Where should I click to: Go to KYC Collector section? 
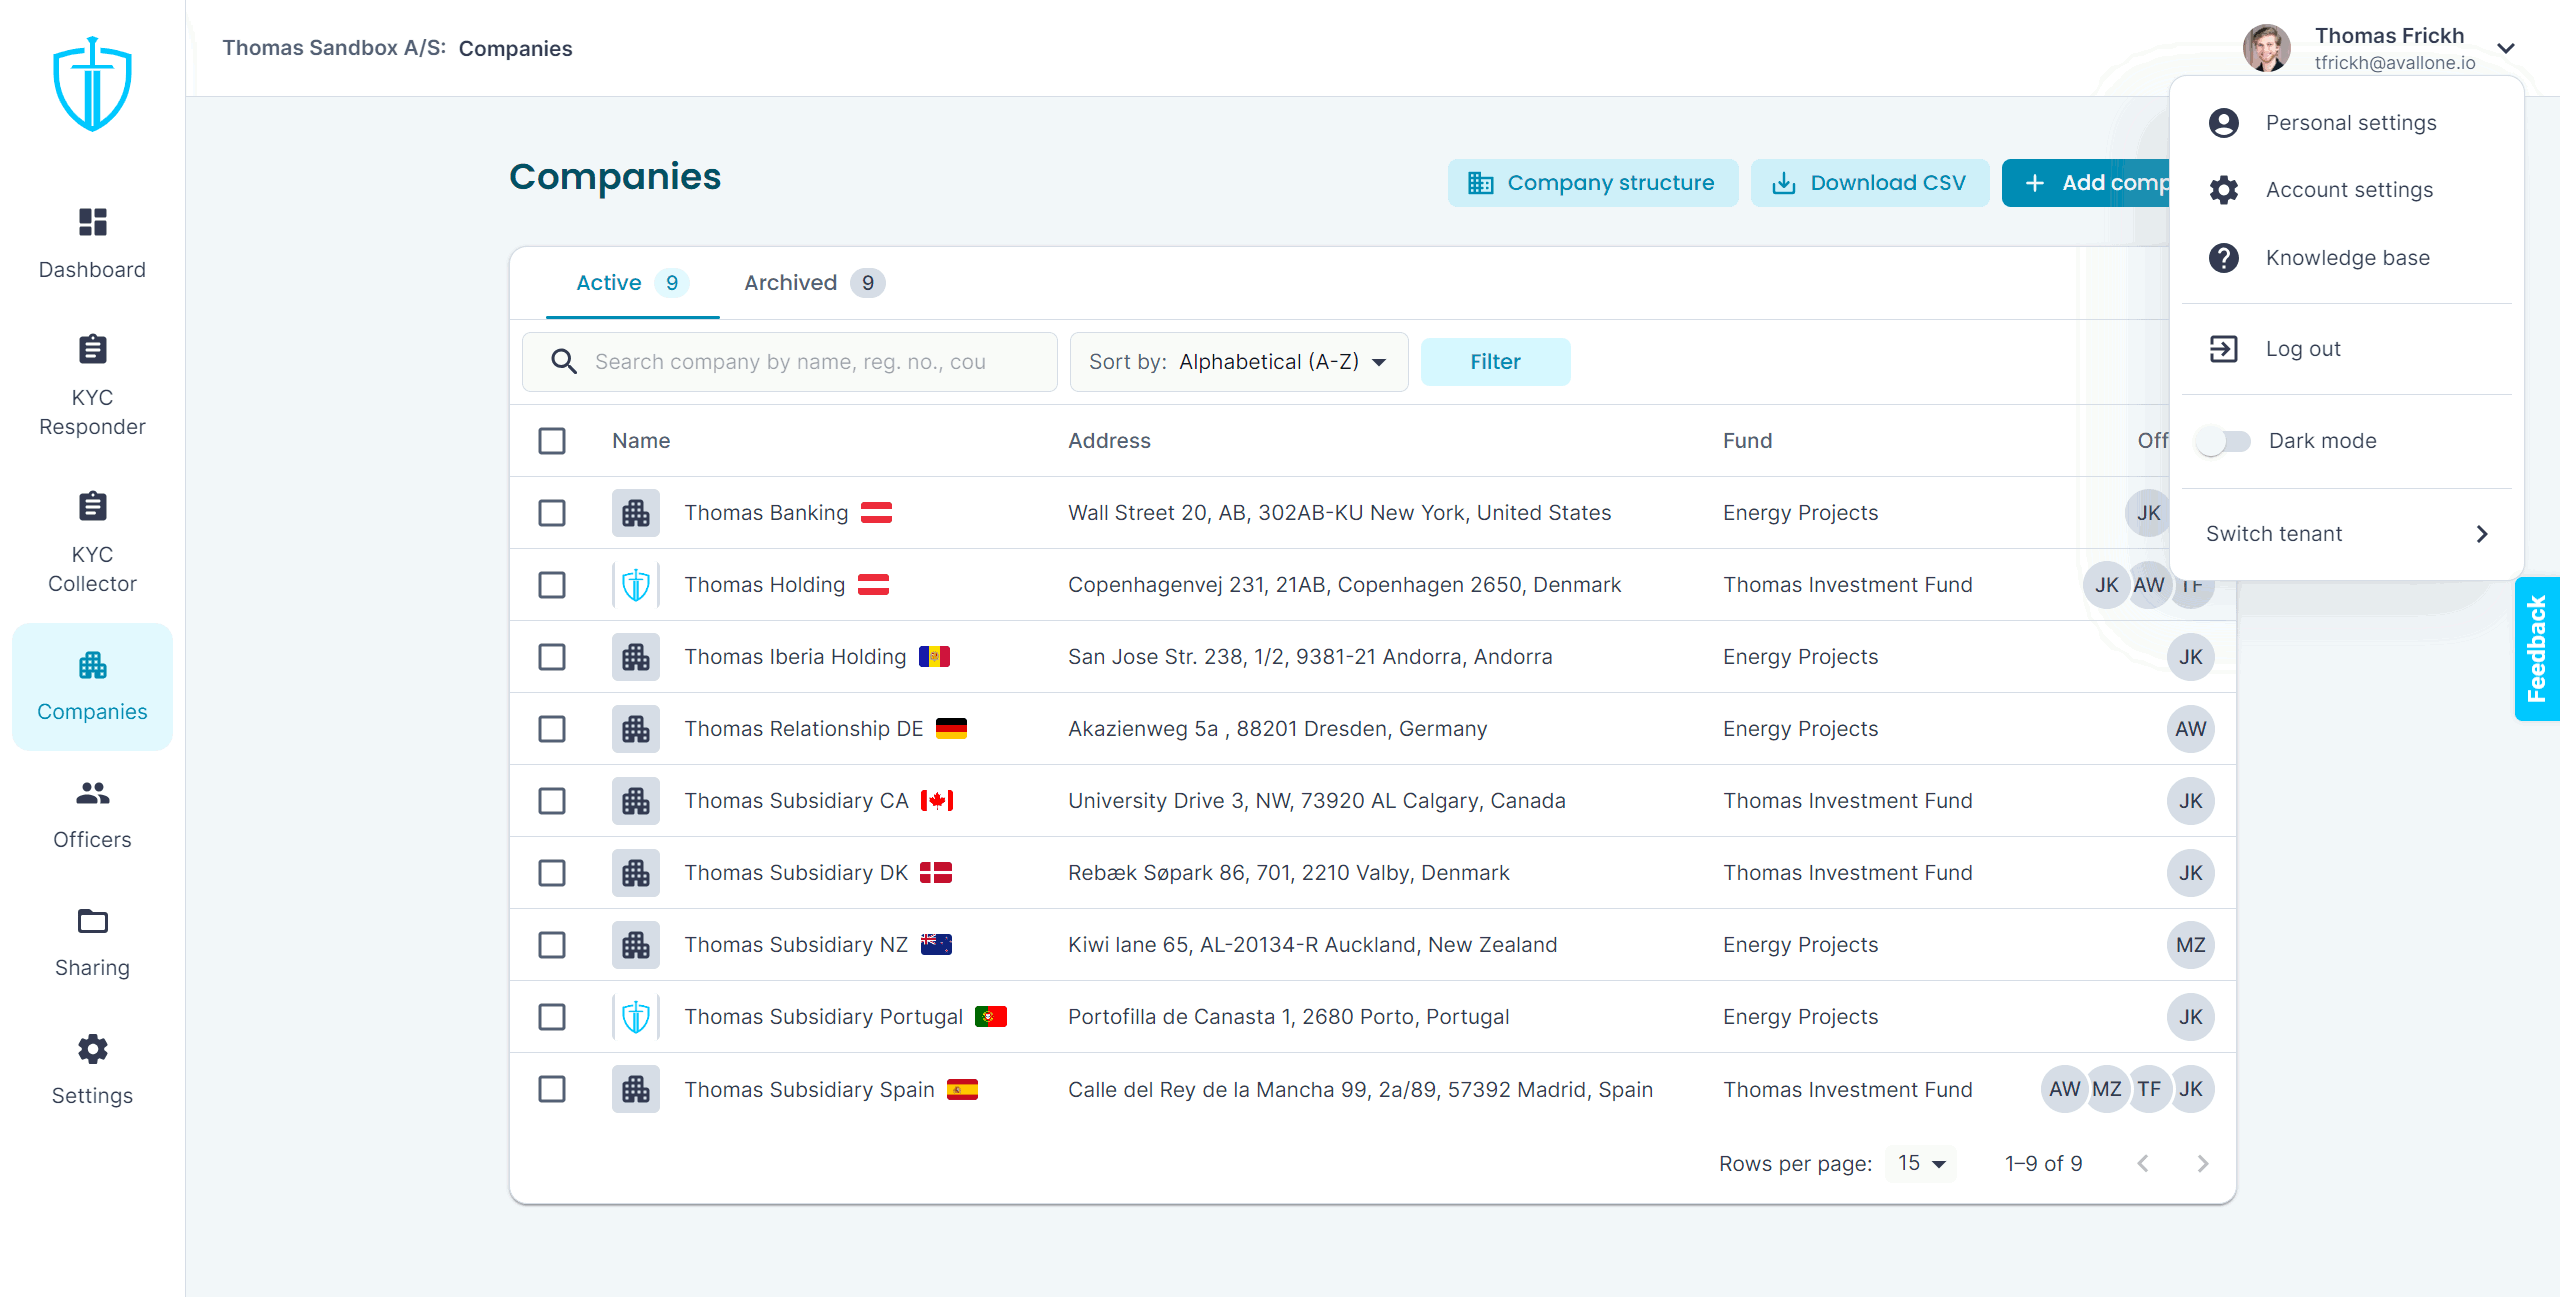click(x=92, y=543)
